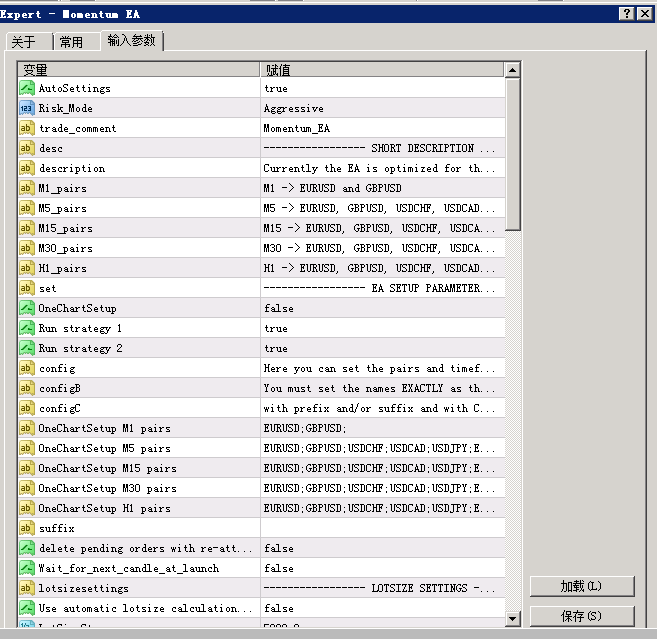657x639 pixels.
Task: Click the Wait_for_next_candle_at_launch row icon
Action: click(27, 568)
